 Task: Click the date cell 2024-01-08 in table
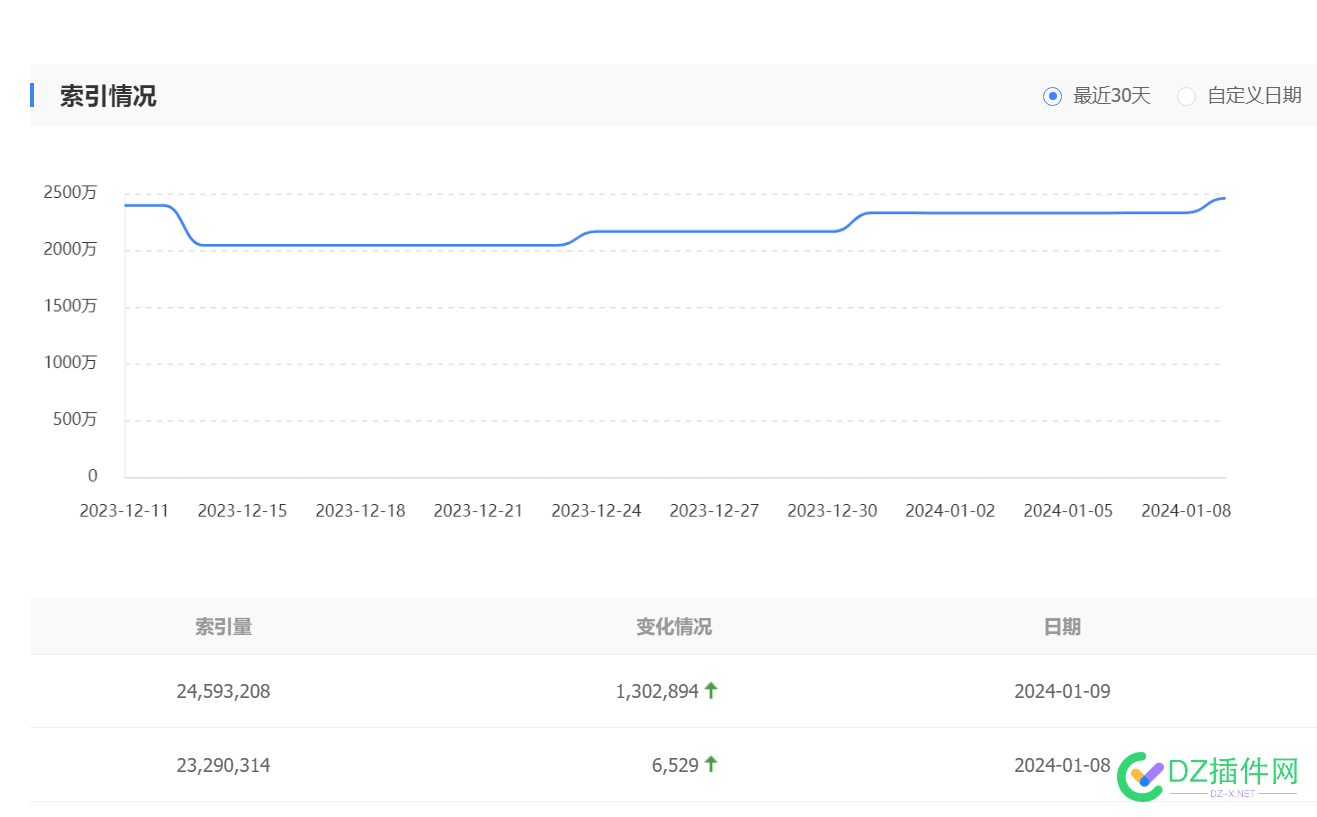tap(1062, 765)
